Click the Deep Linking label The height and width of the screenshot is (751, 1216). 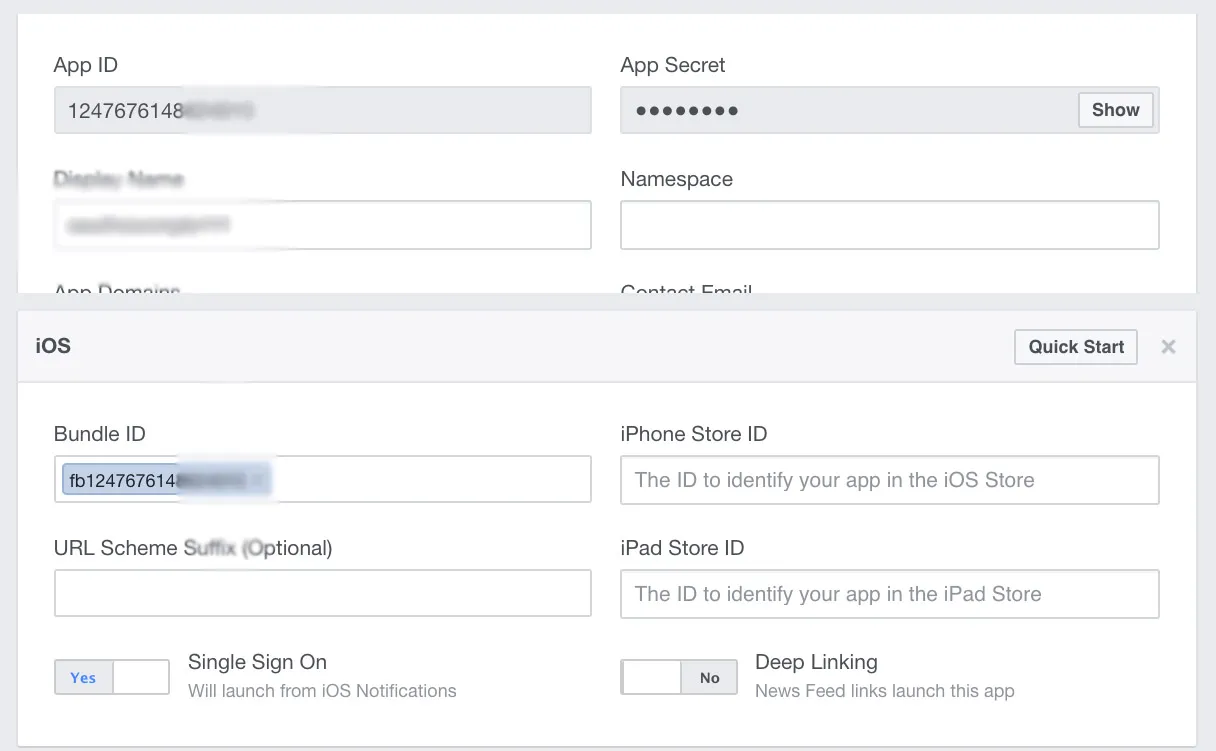tap(816, 662)
